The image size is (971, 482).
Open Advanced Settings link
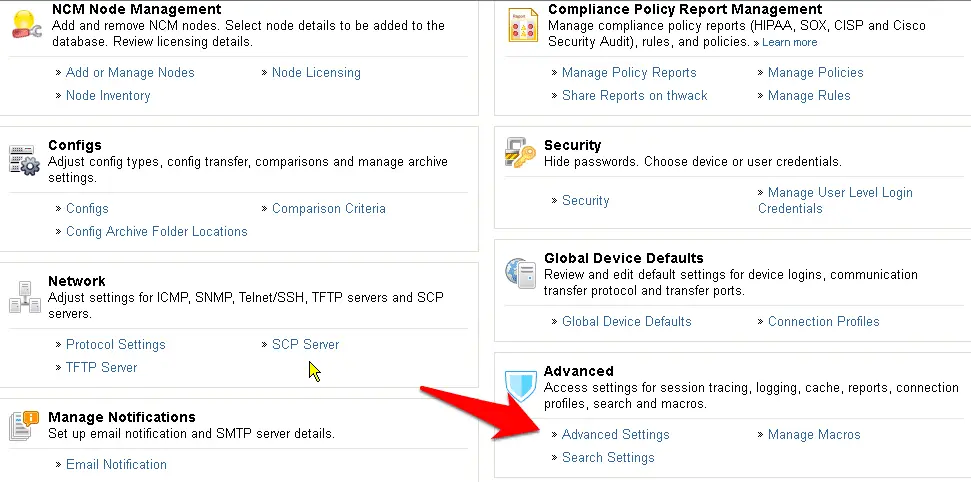click(616, 435)
